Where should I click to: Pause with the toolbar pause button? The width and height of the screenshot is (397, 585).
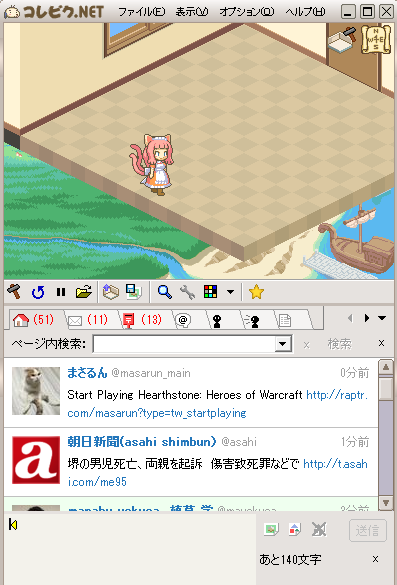[x=60, y=292]
